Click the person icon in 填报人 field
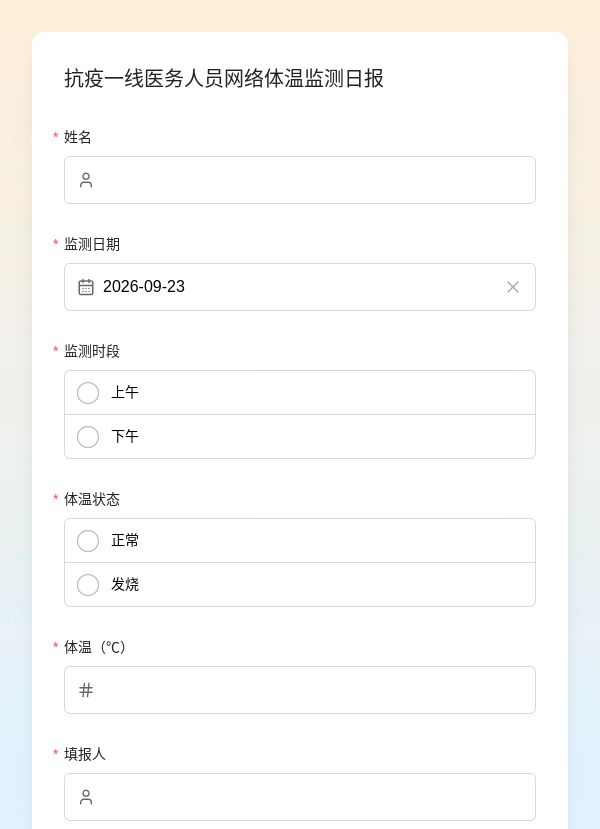The width and height of the screenshot is (600, 829). click(x=86, y=797)
